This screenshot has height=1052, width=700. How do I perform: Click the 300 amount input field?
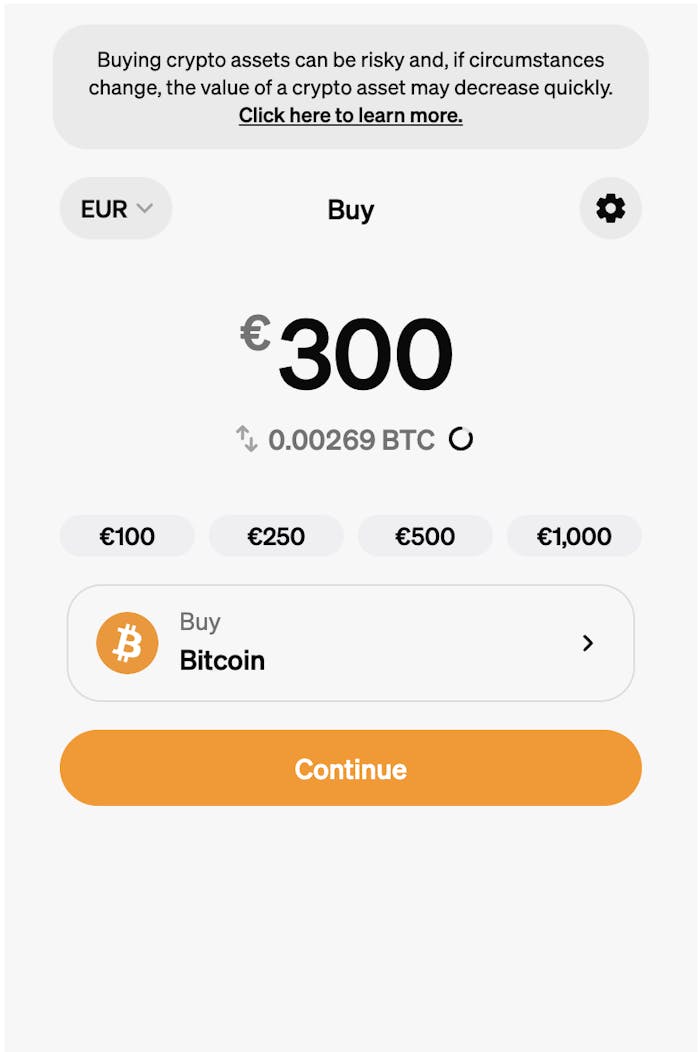tap(365, 354)
